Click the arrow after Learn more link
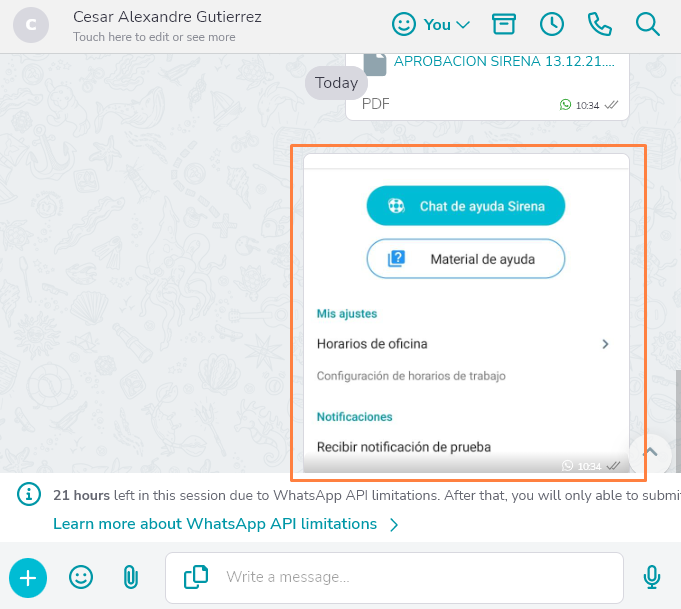 click(x=394, y=525)
